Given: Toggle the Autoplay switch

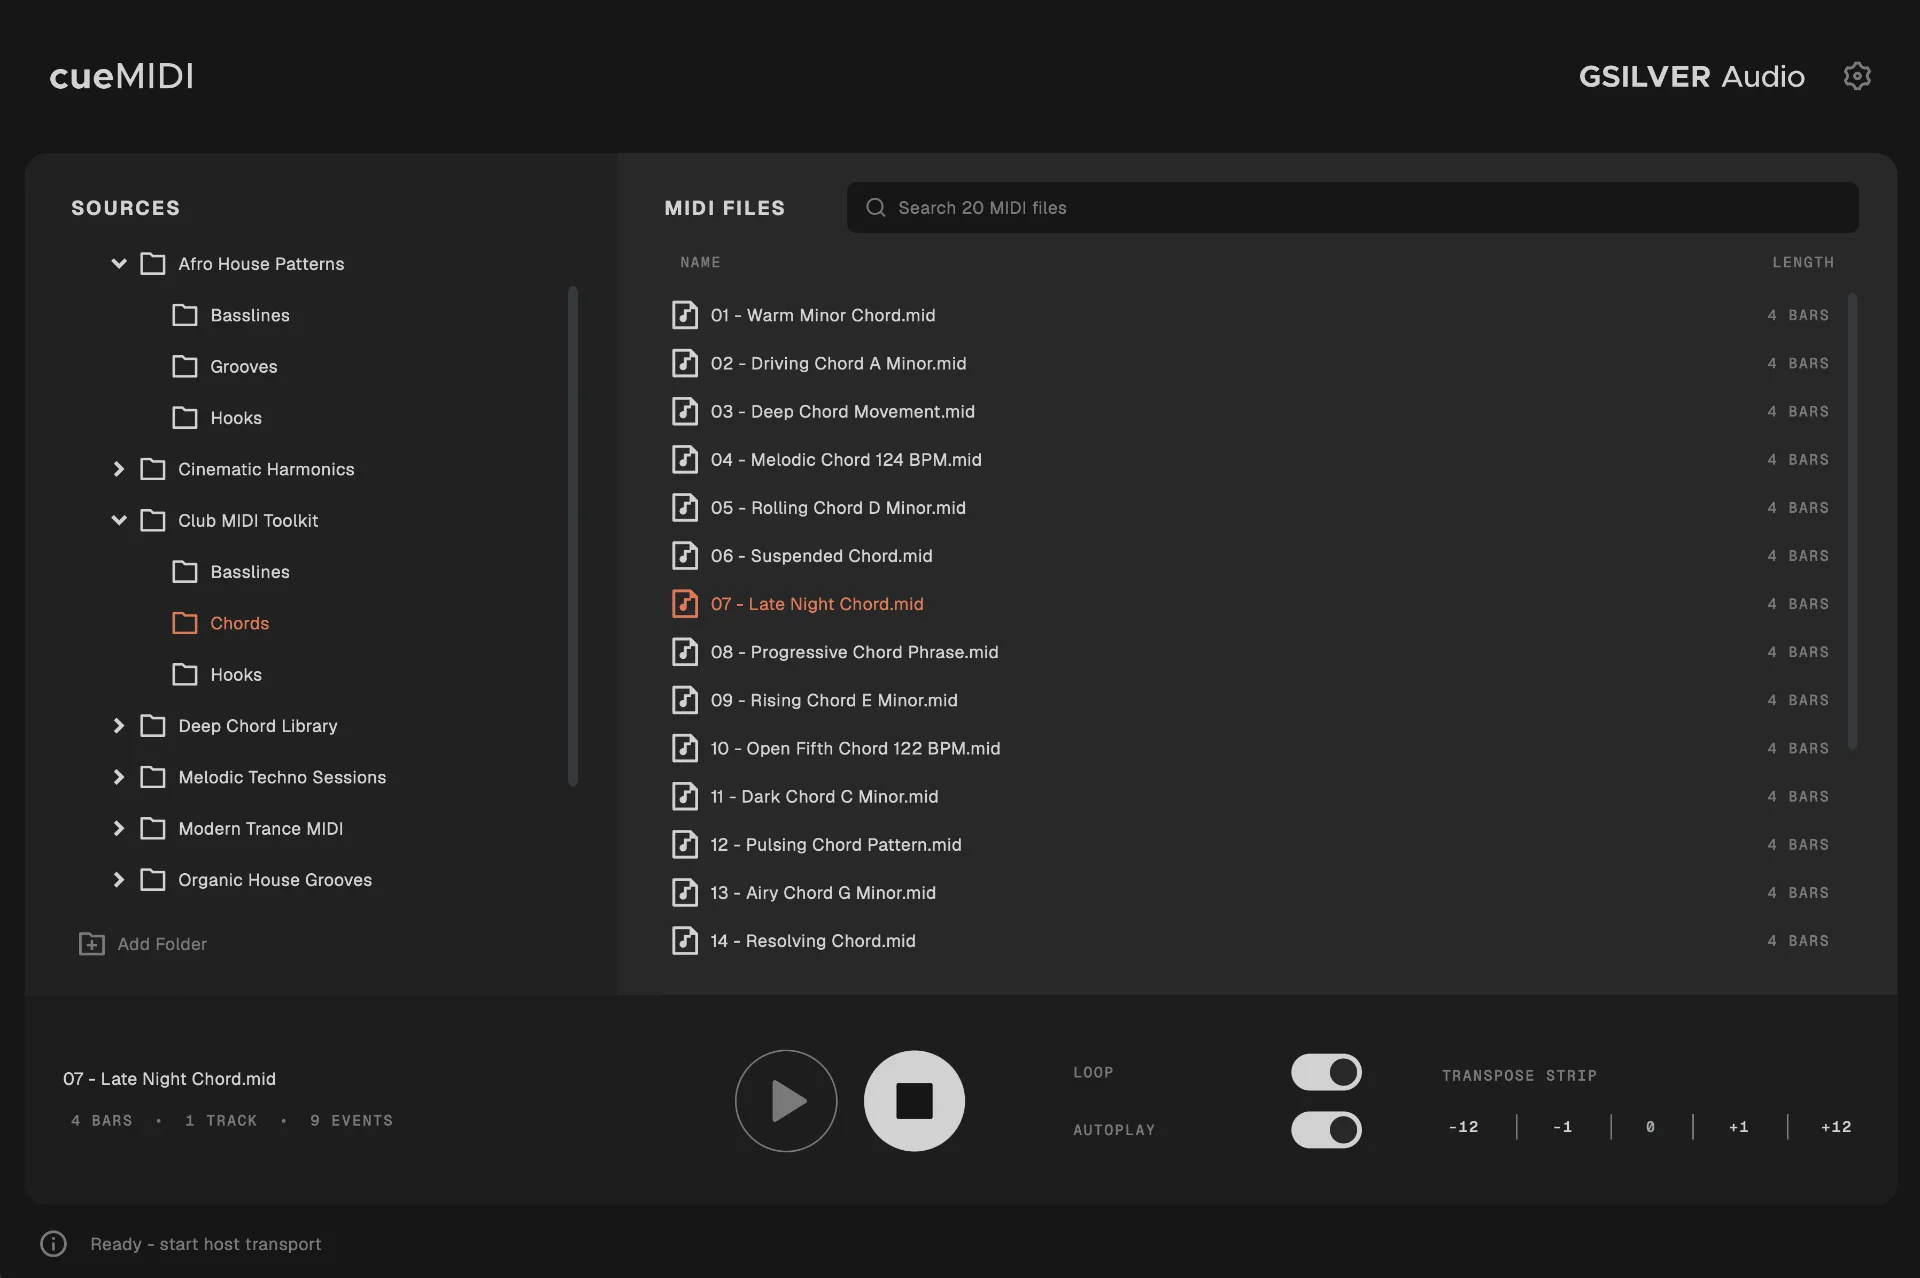Looking at the screenshot, I should [1326, 1130].
